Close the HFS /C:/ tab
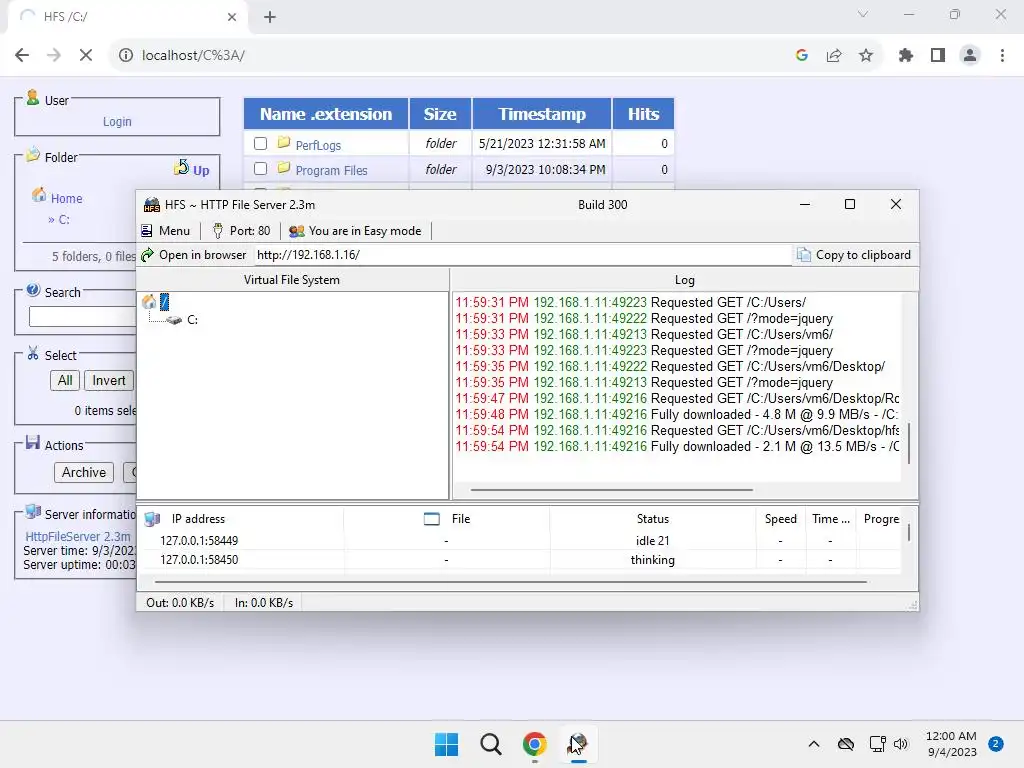This screenshot has height=768, width=1024. (x=232, y=17)
